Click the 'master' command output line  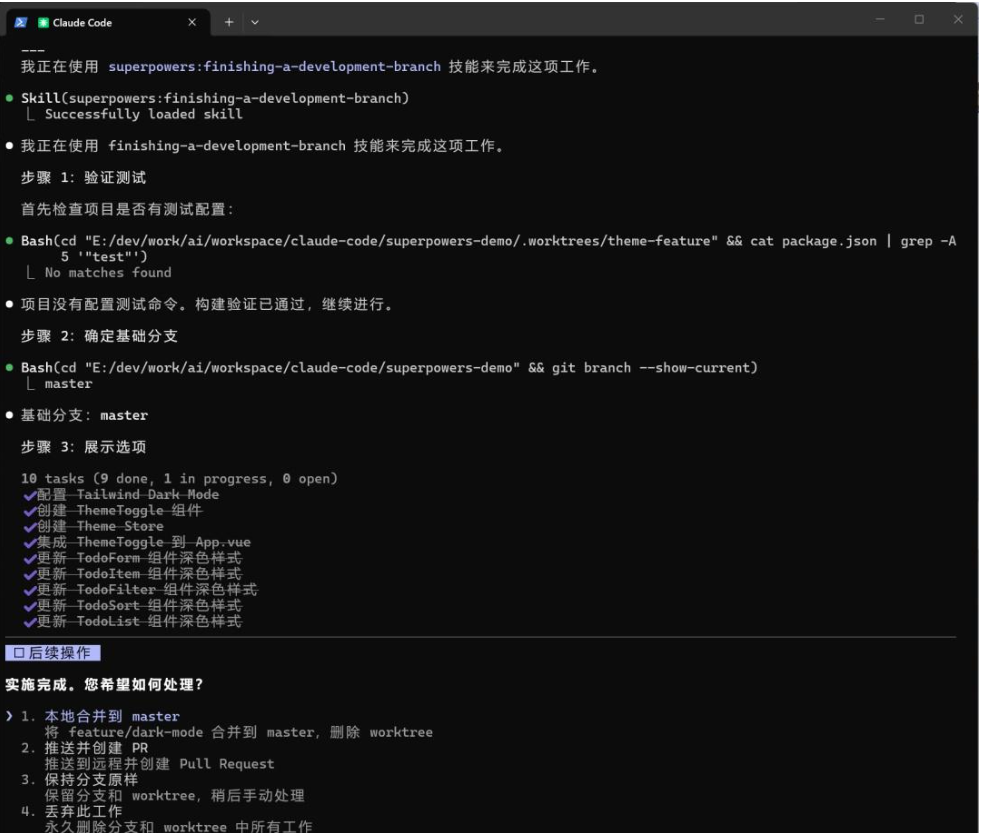tap(68, 384)
